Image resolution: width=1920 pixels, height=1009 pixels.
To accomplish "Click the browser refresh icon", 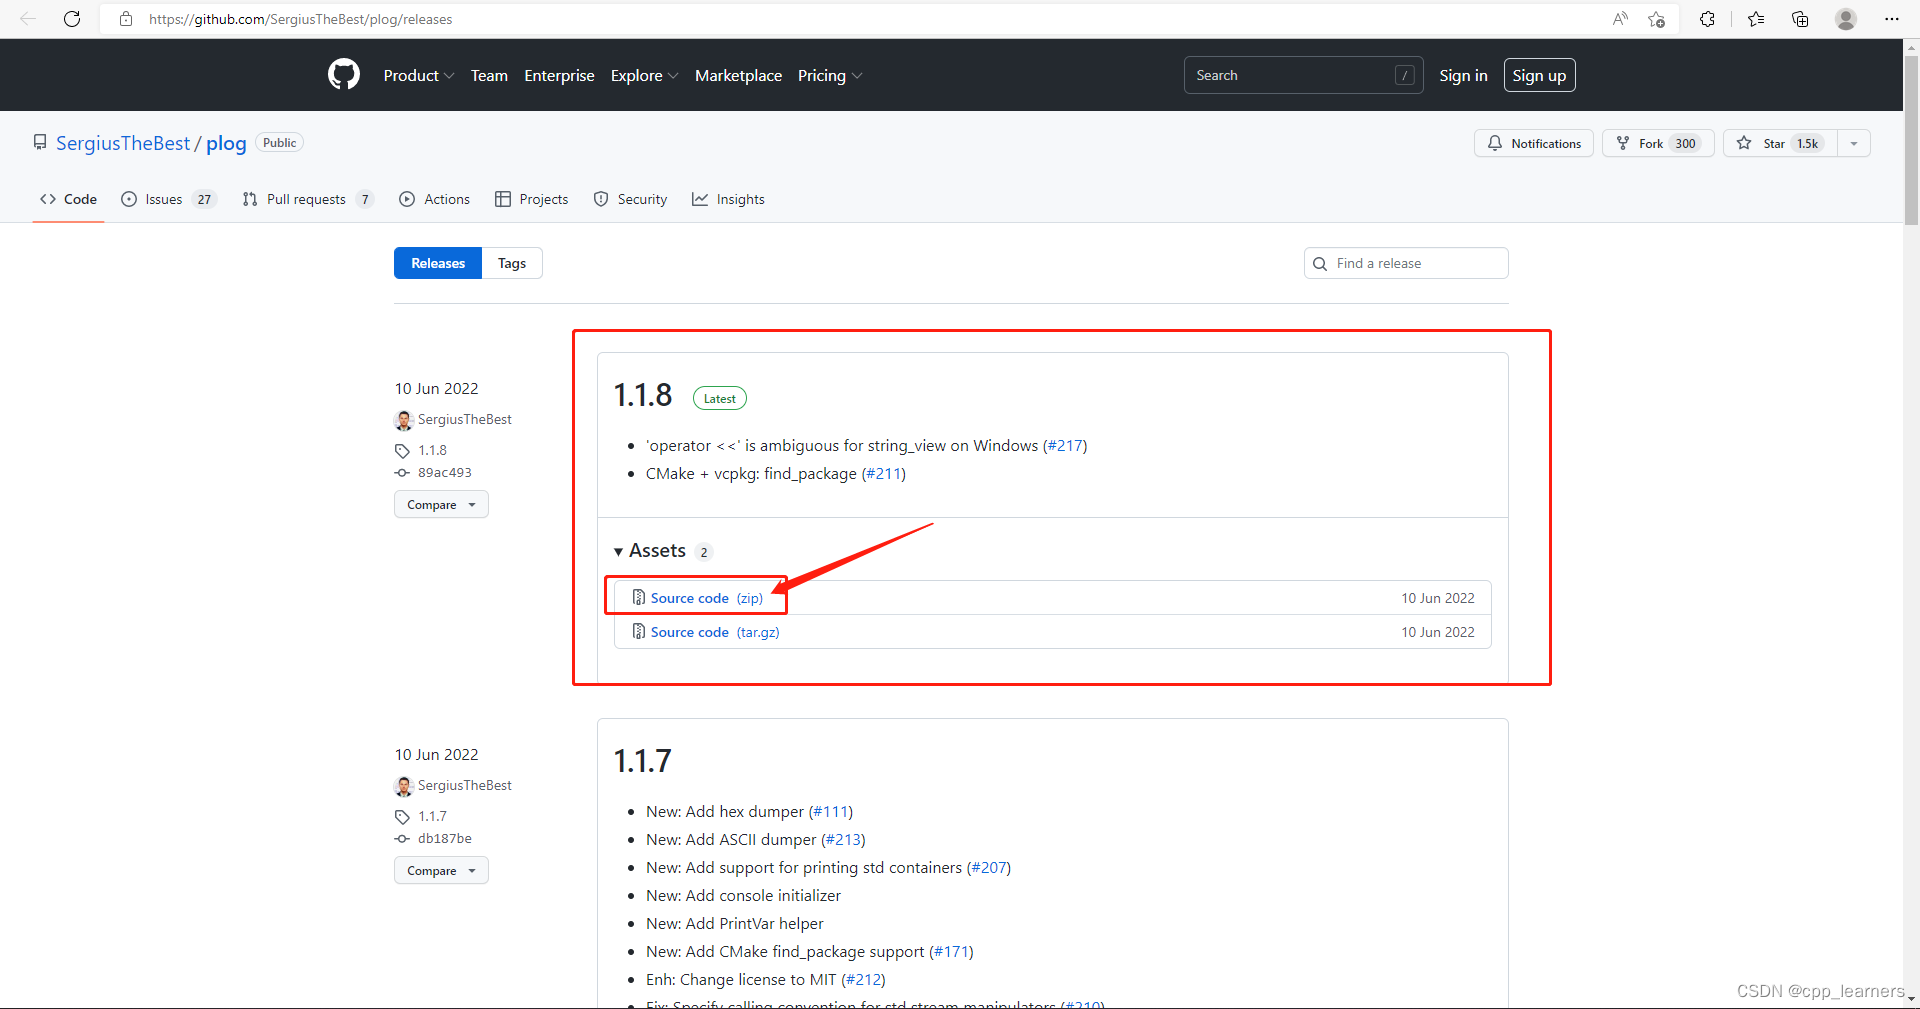I will click(72, 19).
